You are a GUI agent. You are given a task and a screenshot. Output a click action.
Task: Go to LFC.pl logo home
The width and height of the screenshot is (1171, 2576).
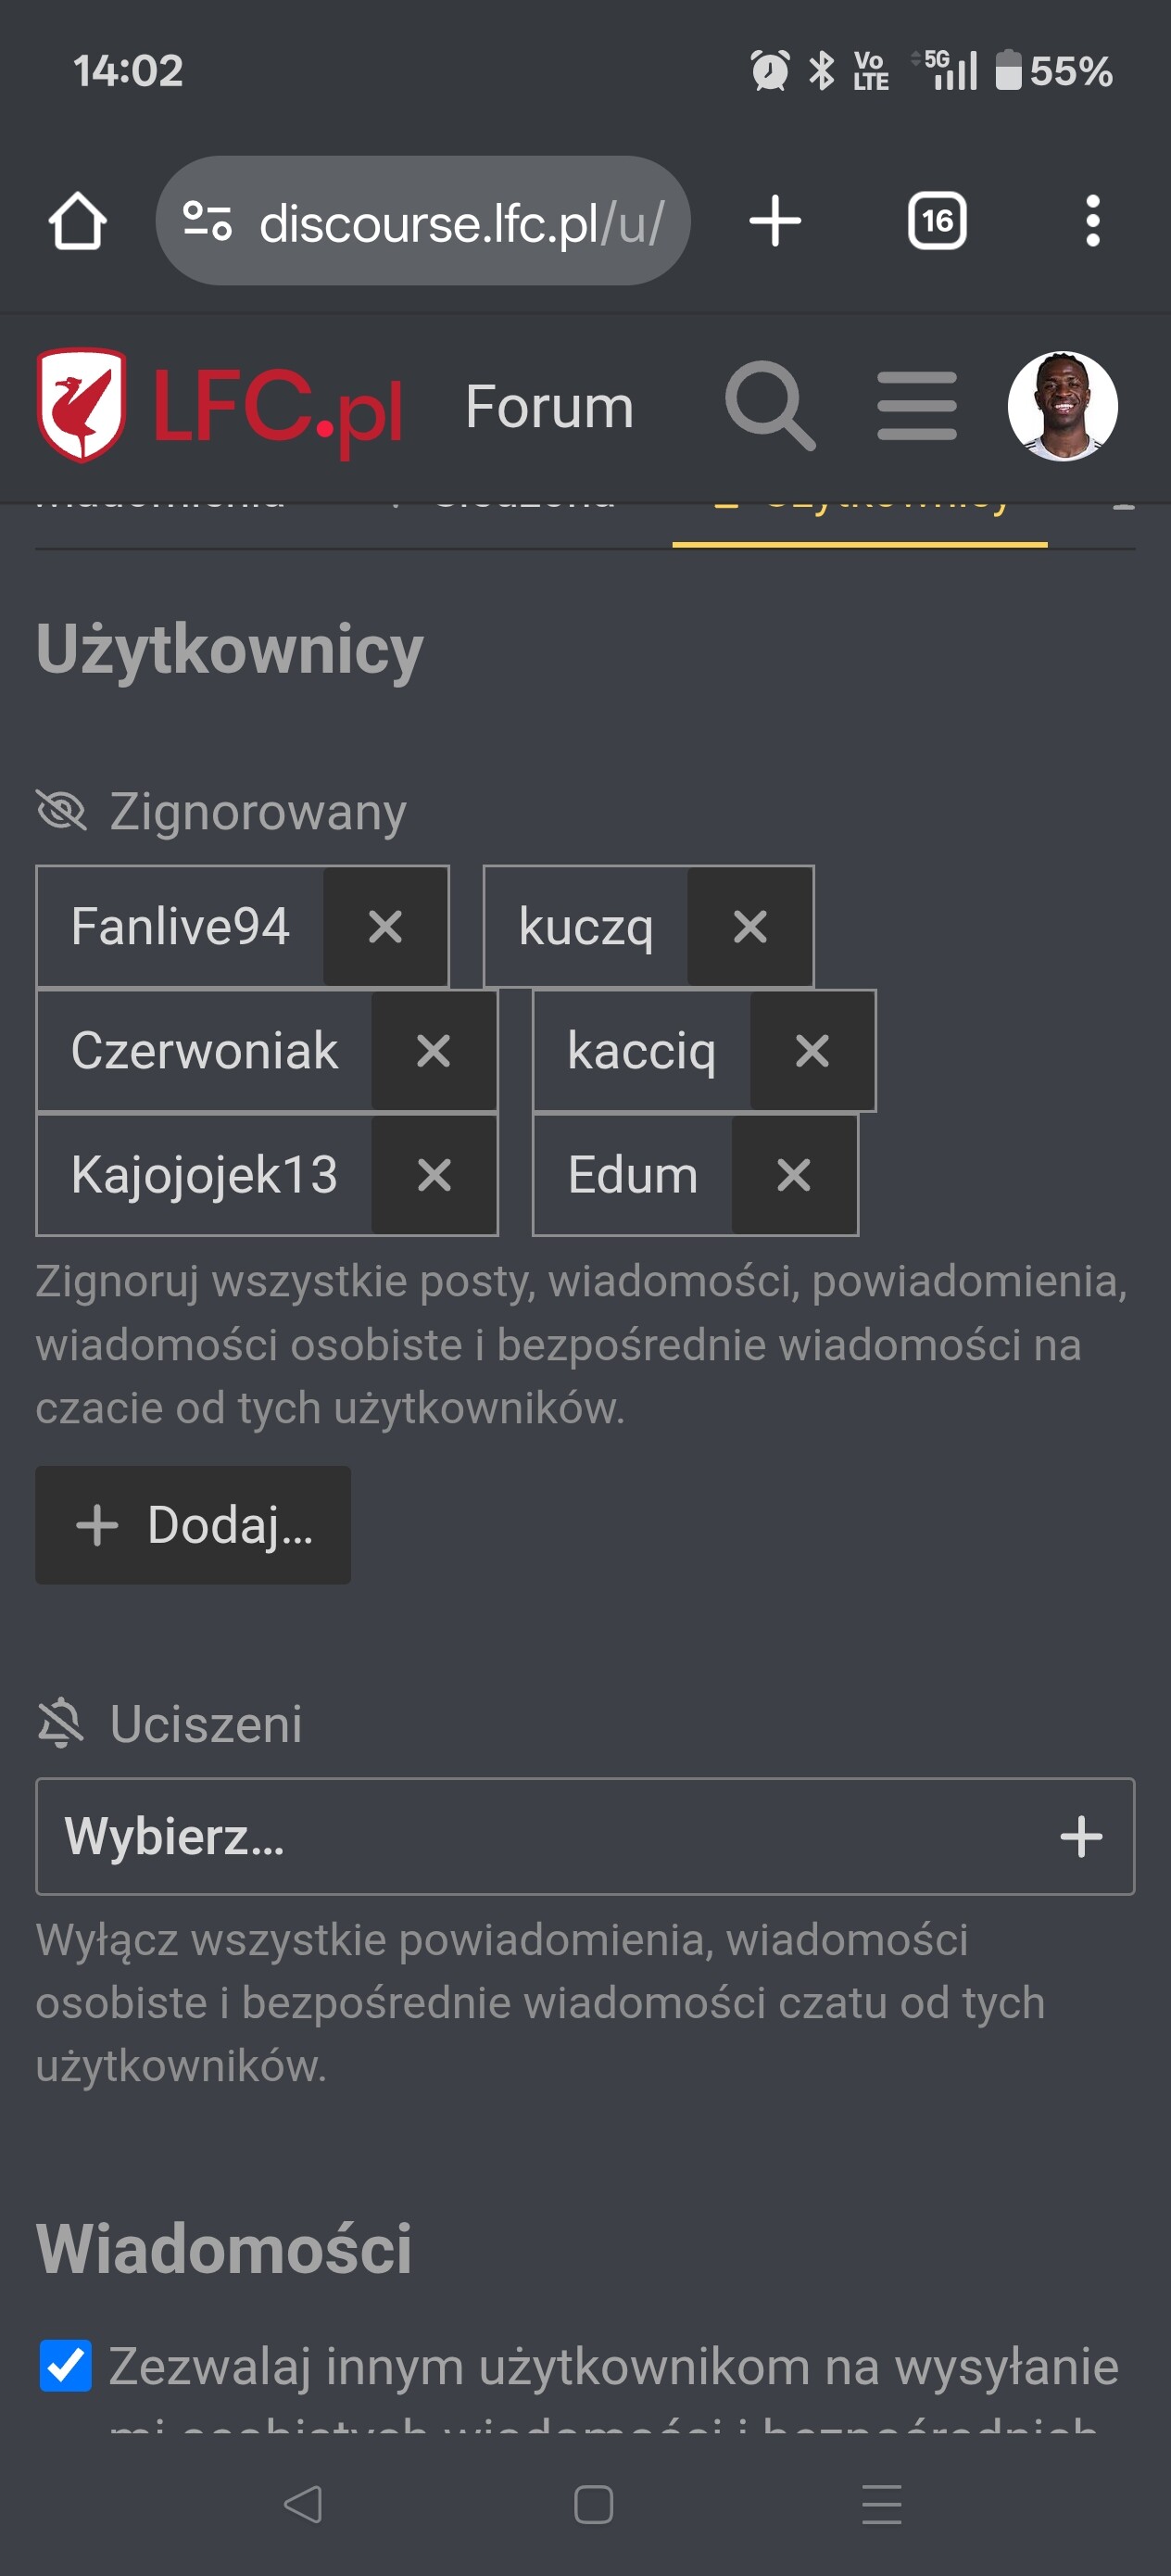point(220,406)
